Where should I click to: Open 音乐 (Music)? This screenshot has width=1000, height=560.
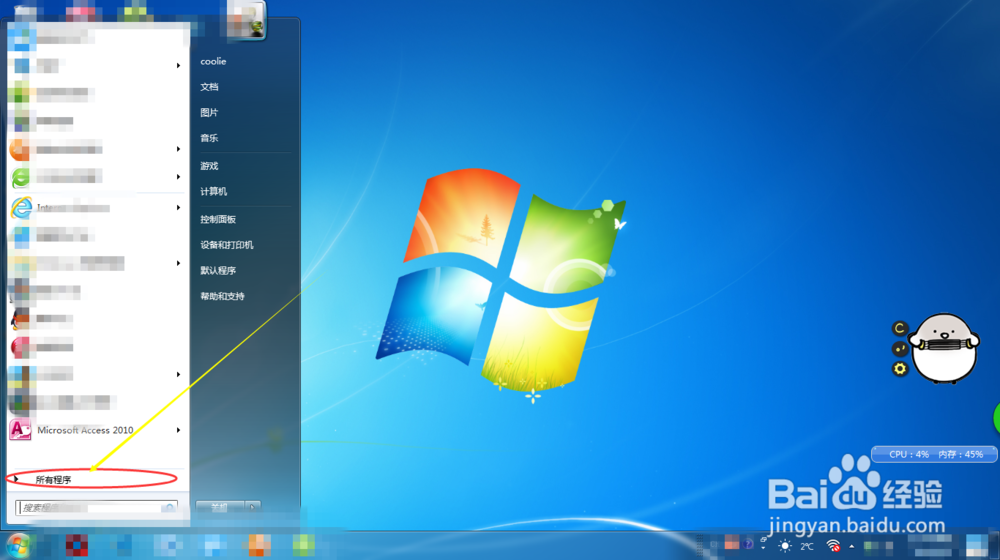point(209,138)
